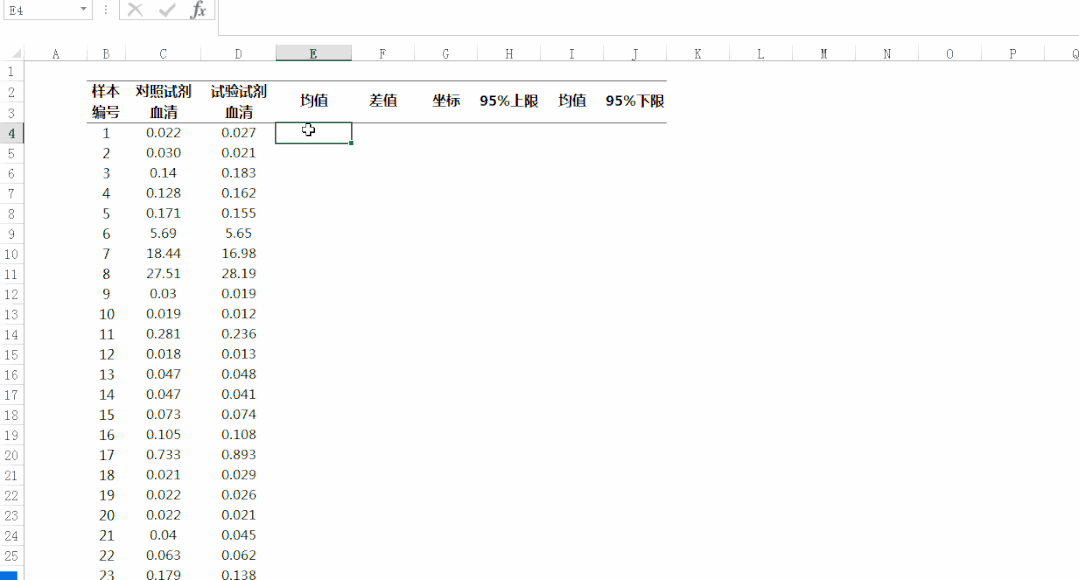1079x580 pixels.
Task: Select column E header
Action: [313, 54]
